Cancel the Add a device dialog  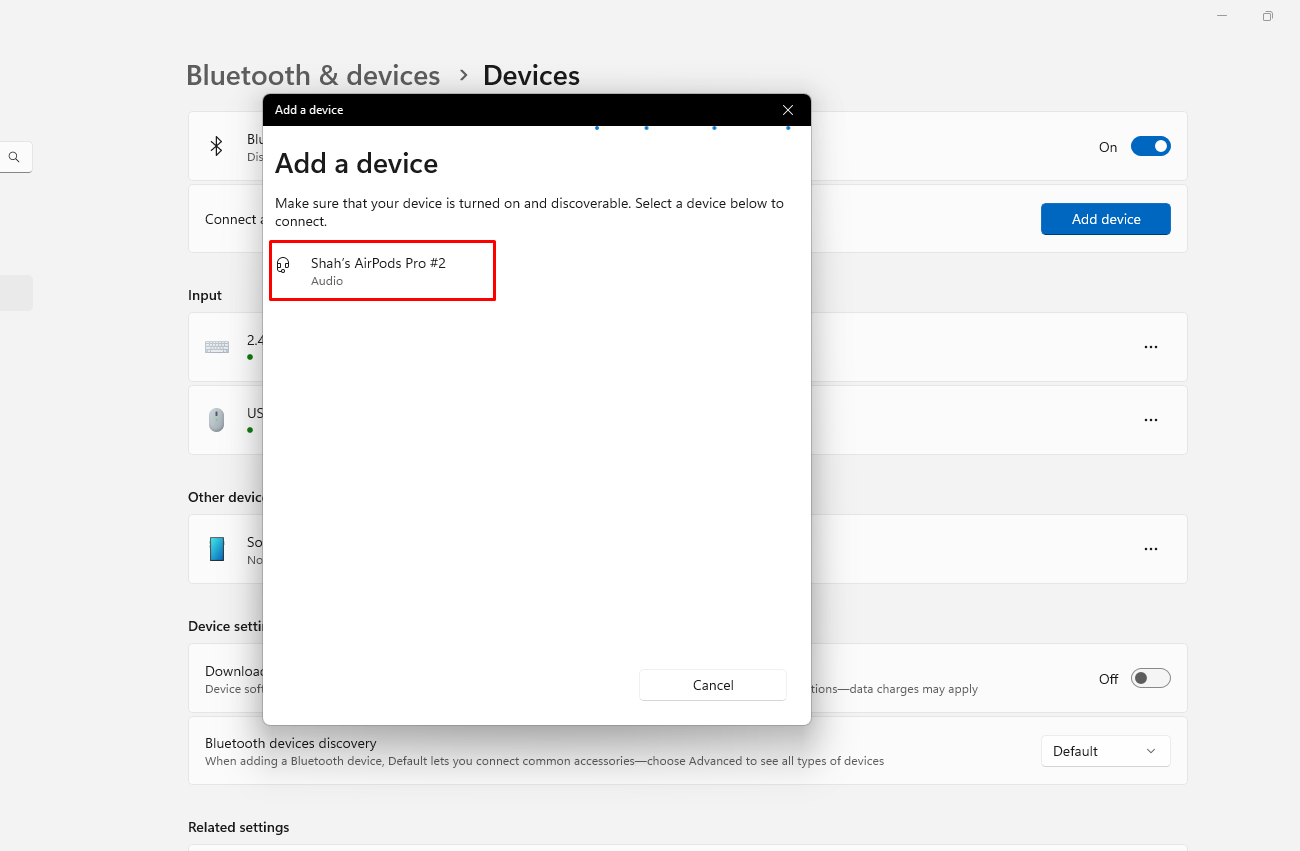713,685
